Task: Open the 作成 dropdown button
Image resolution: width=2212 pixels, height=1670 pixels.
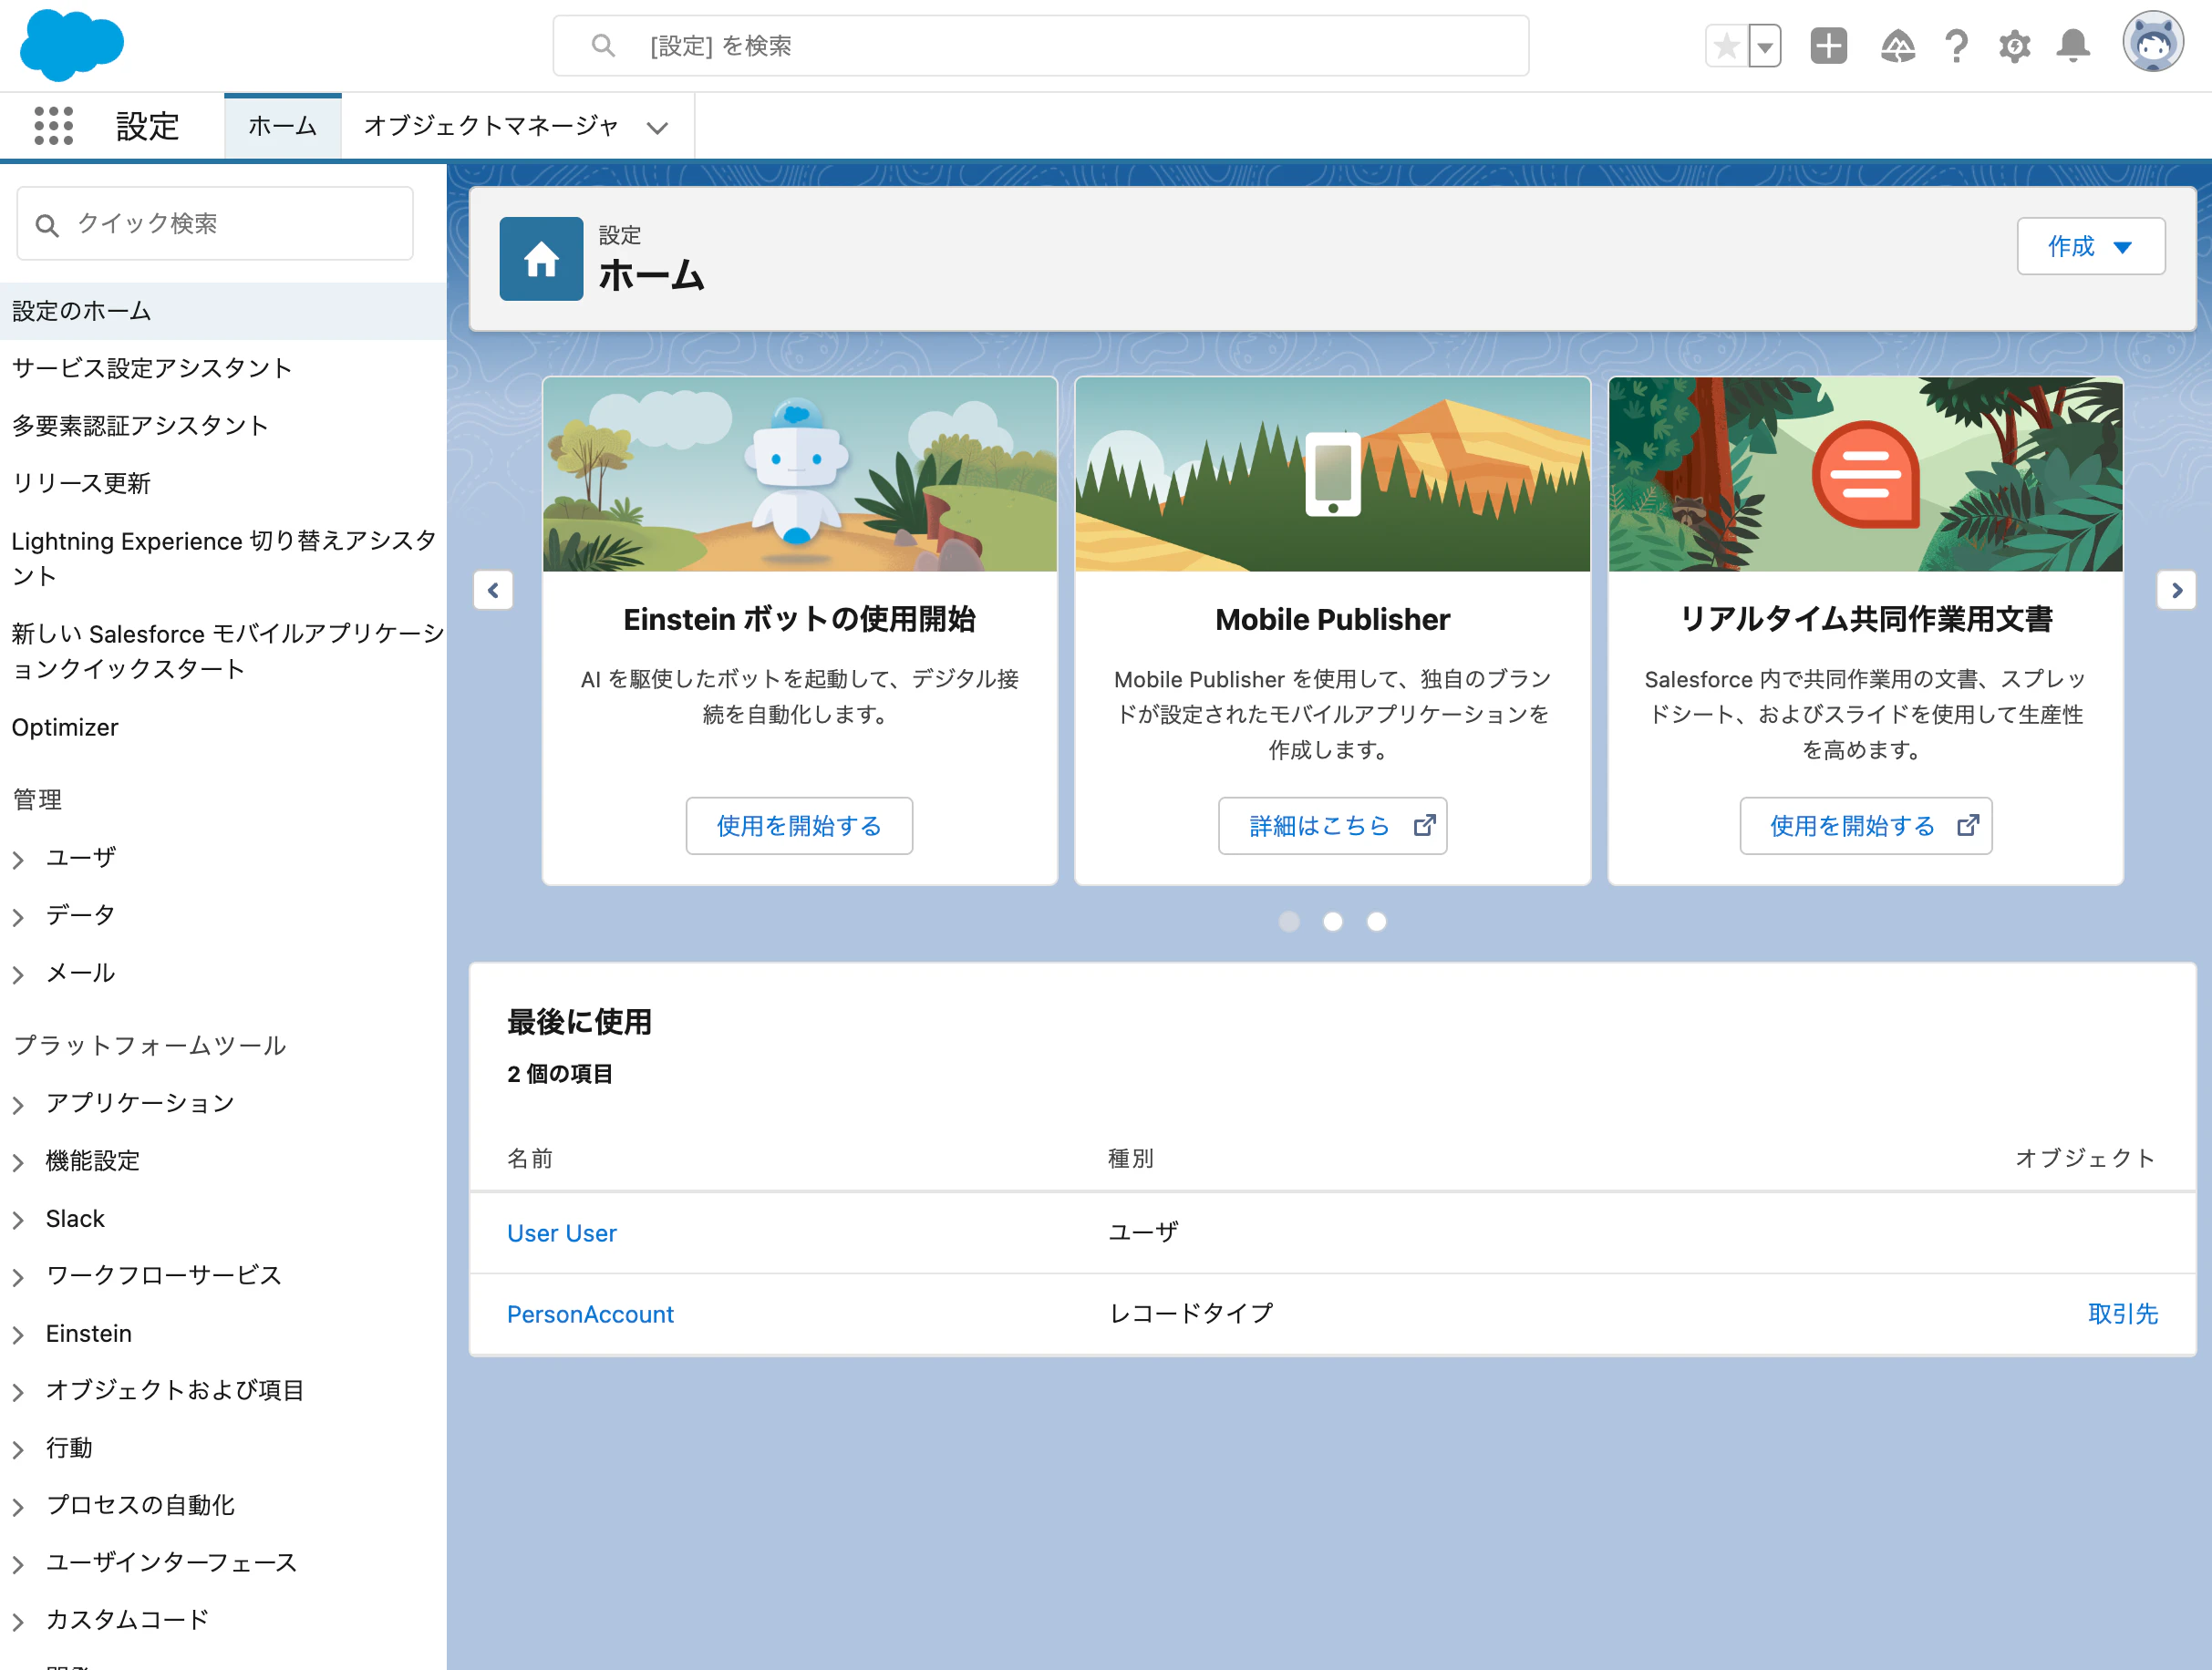Action: [2090, 246]
